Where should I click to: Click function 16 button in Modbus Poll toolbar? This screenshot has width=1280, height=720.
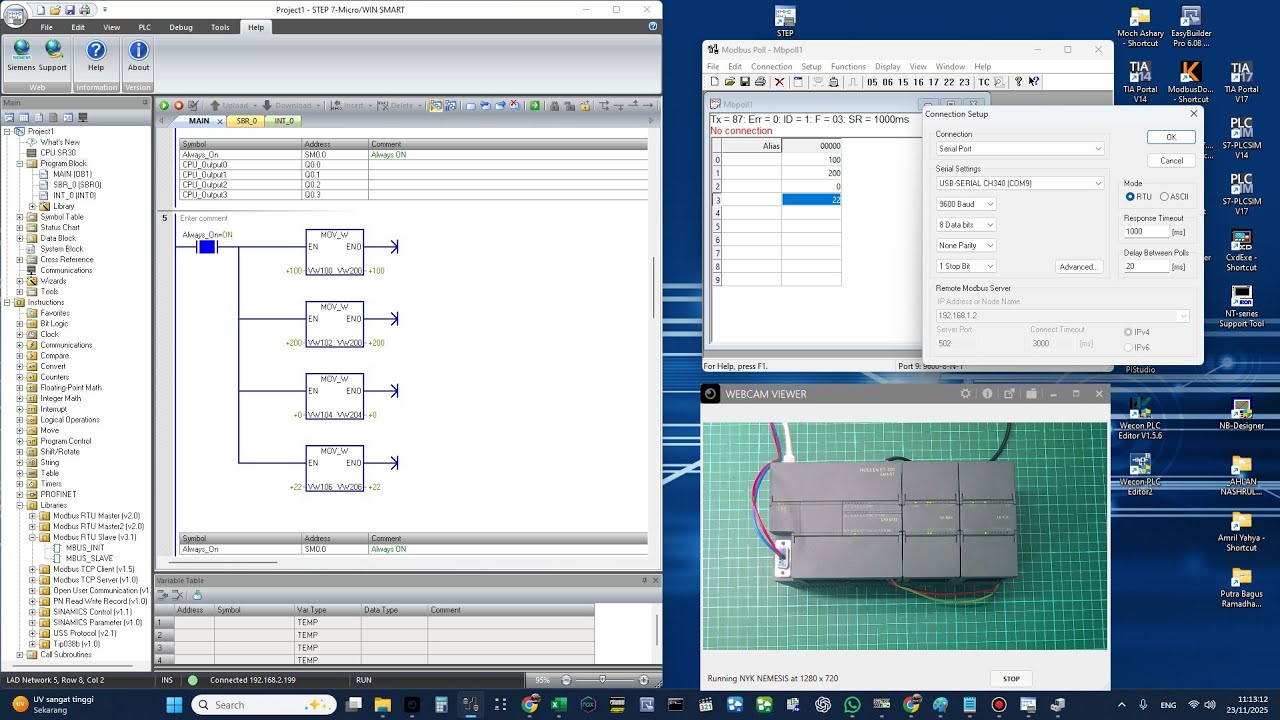[x=919, y=82]
